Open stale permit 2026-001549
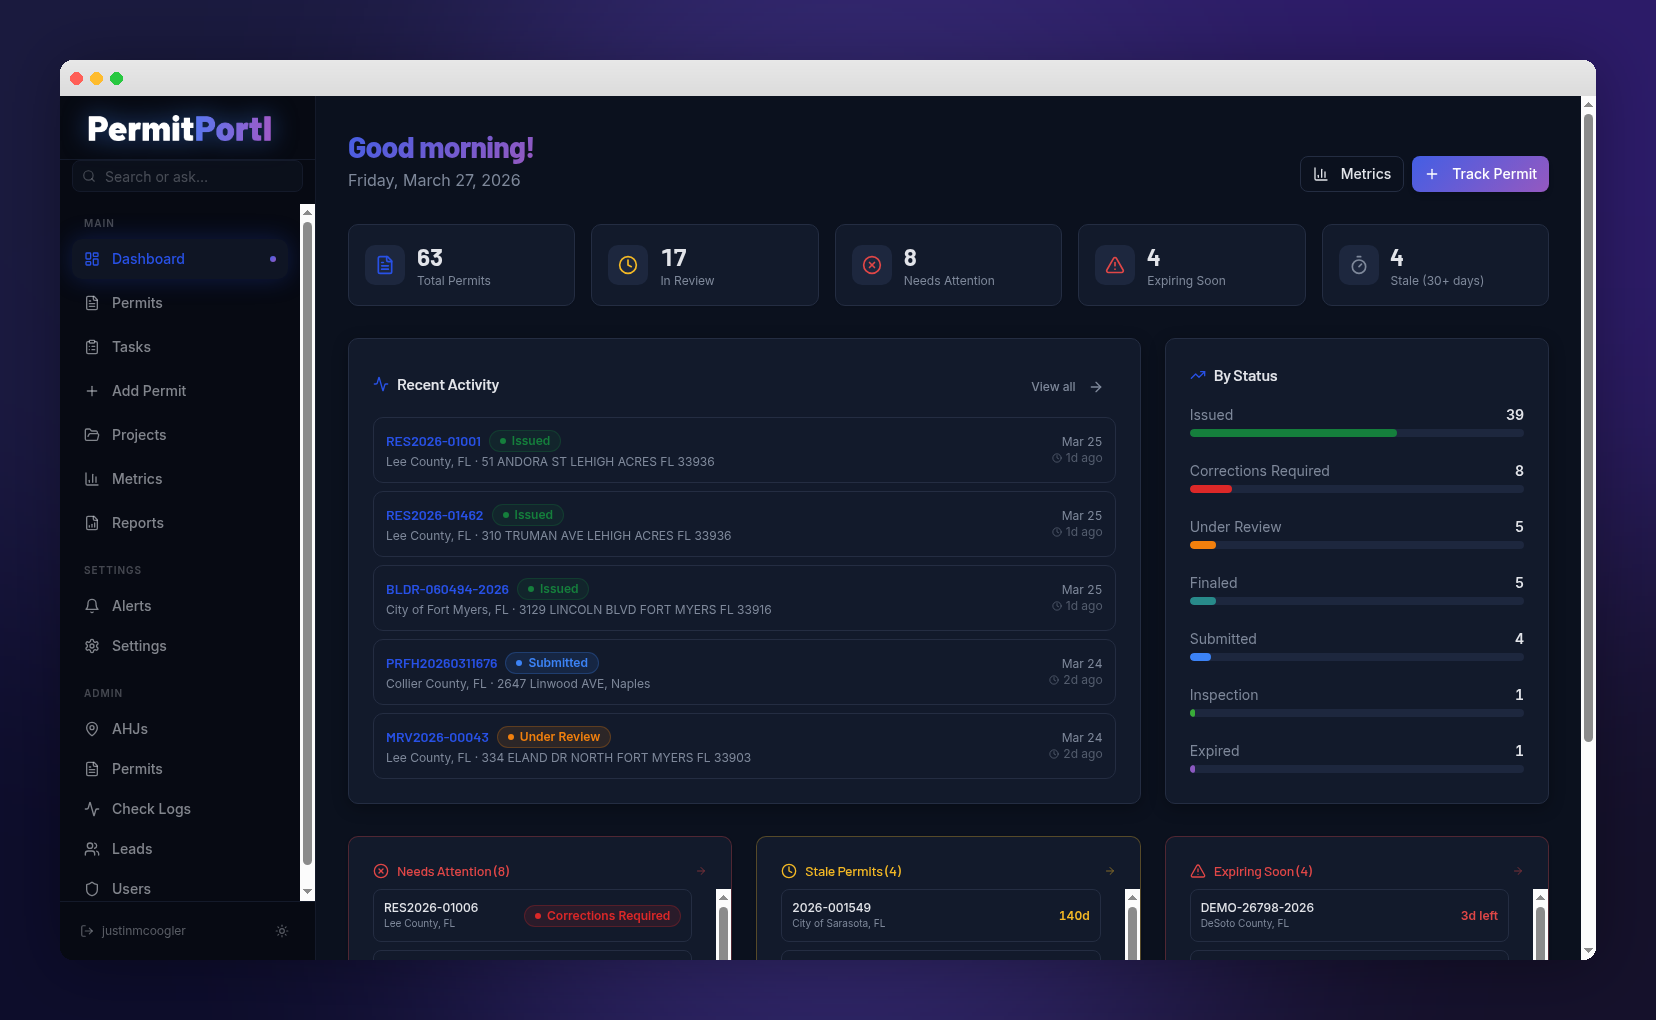This screenshot has height=1020, width=1656. 941,915
